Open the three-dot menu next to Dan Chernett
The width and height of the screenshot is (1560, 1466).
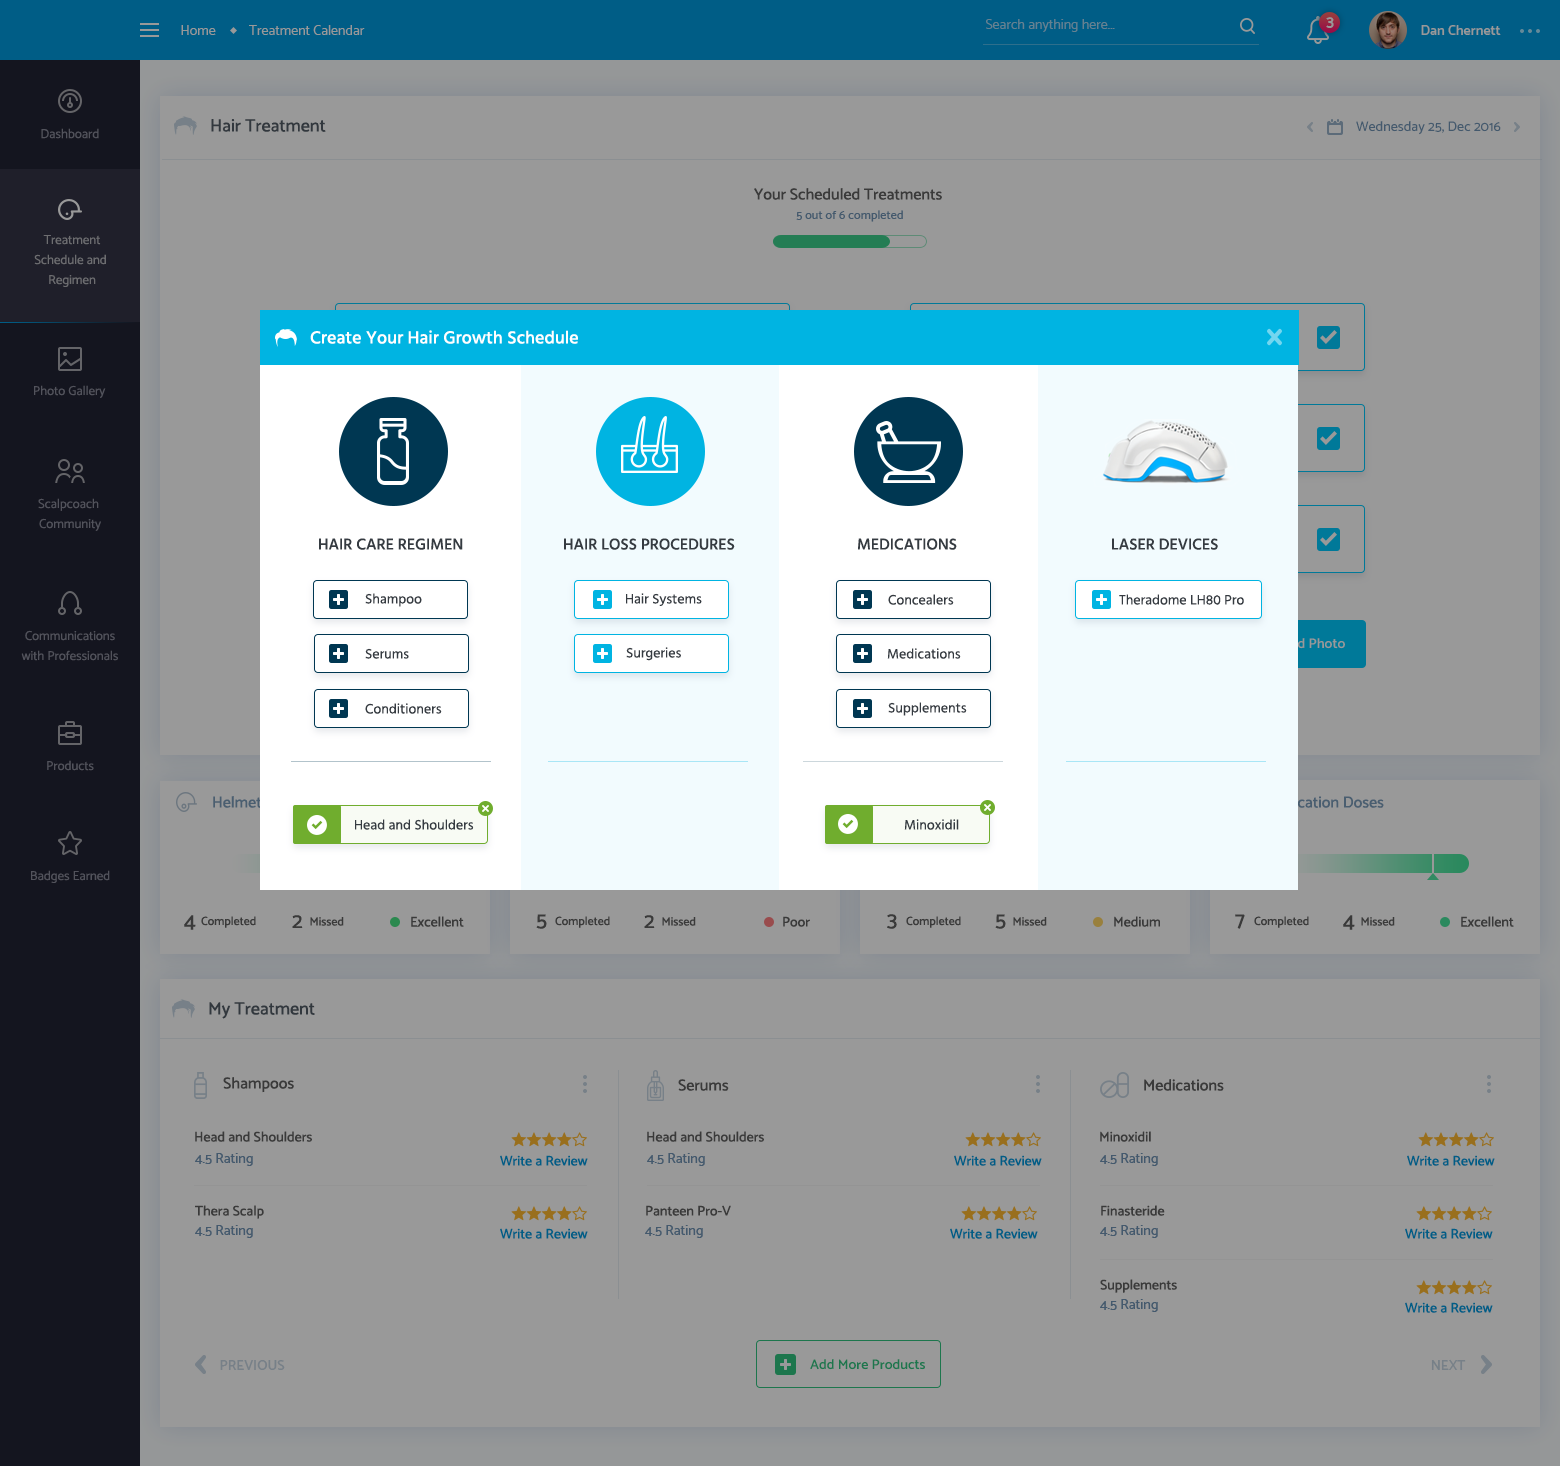pos(1529,31)
